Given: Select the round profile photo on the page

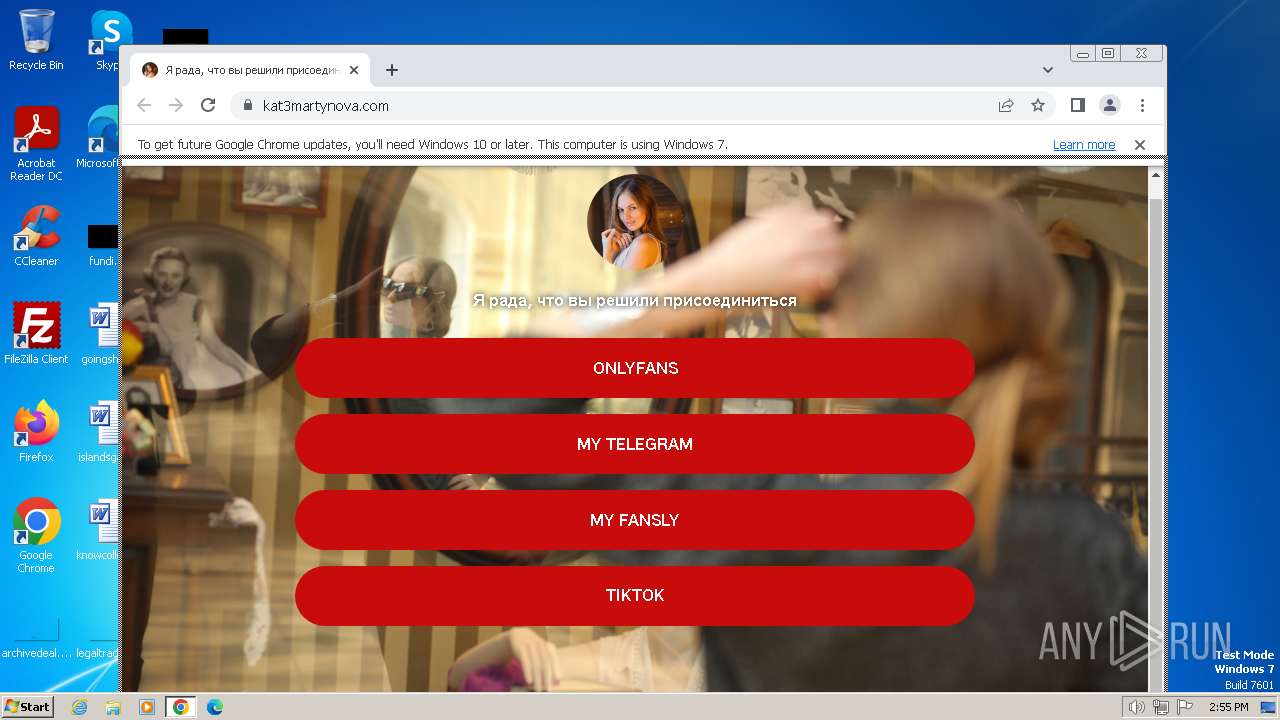Looking at the screenshot, I should tap(635, 222).
